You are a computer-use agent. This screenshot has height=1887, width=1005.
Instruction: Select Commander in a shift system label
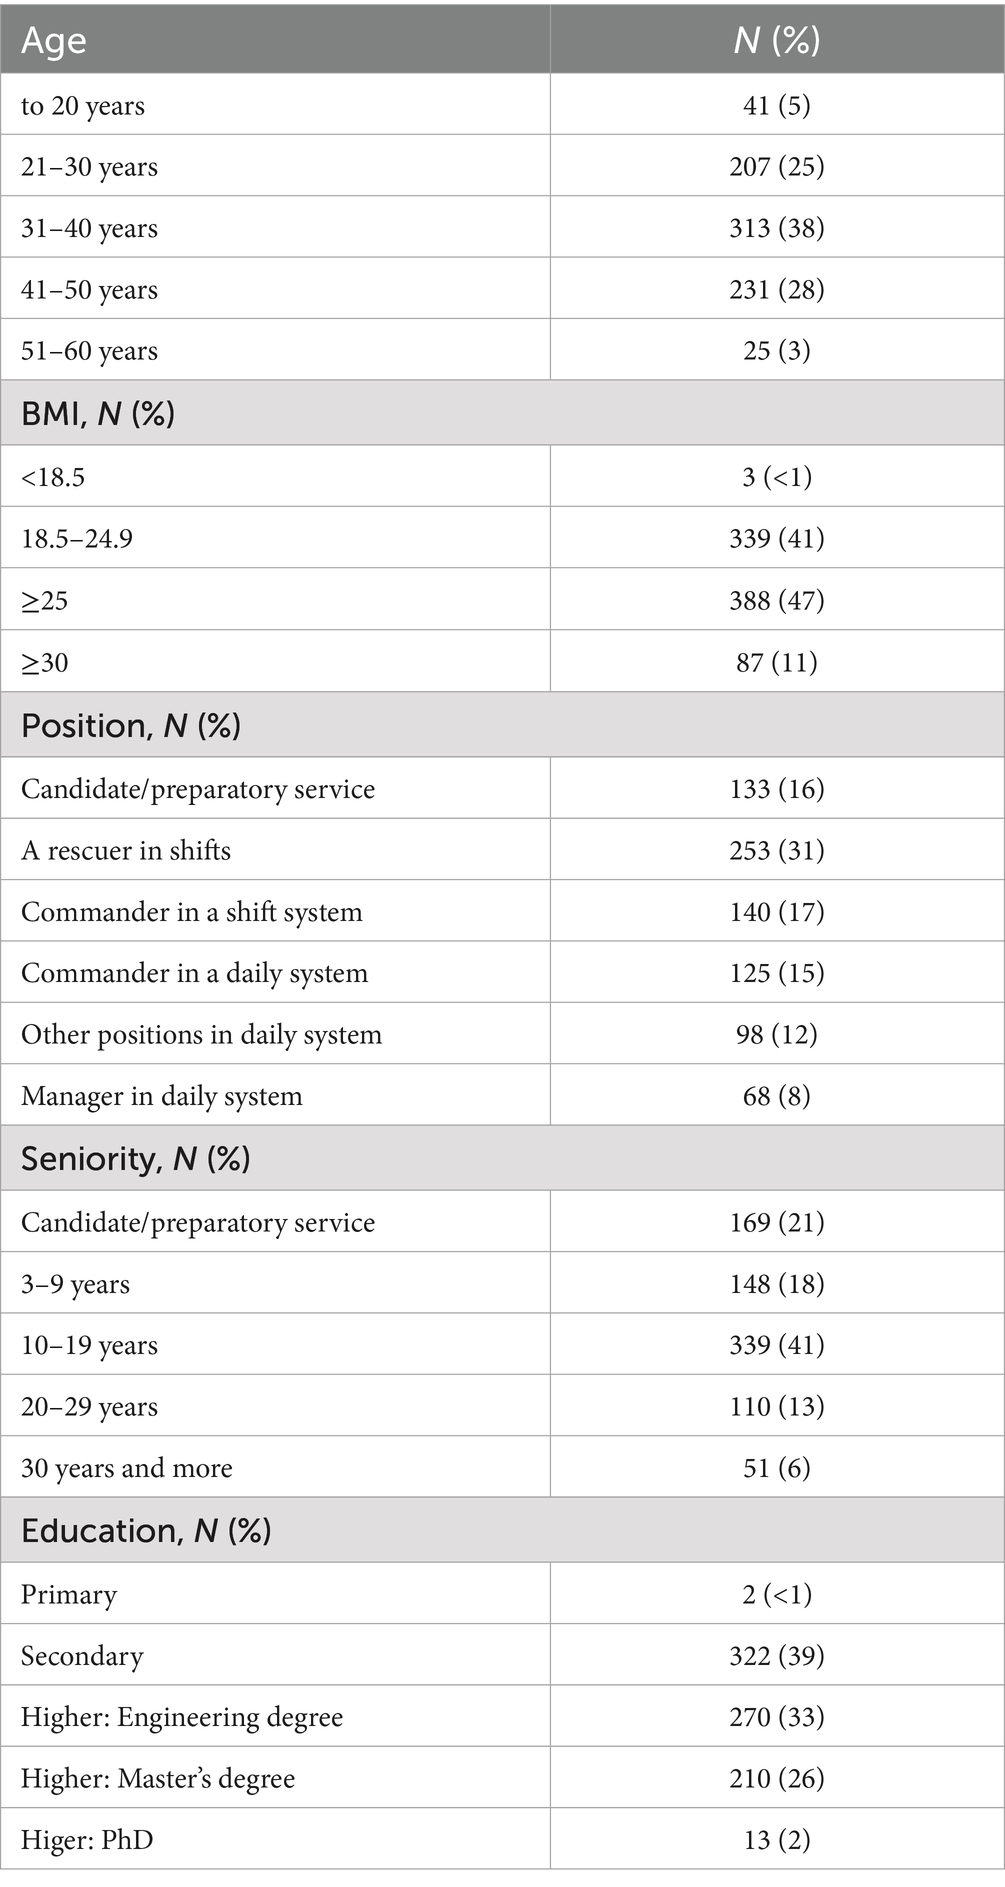192,912
